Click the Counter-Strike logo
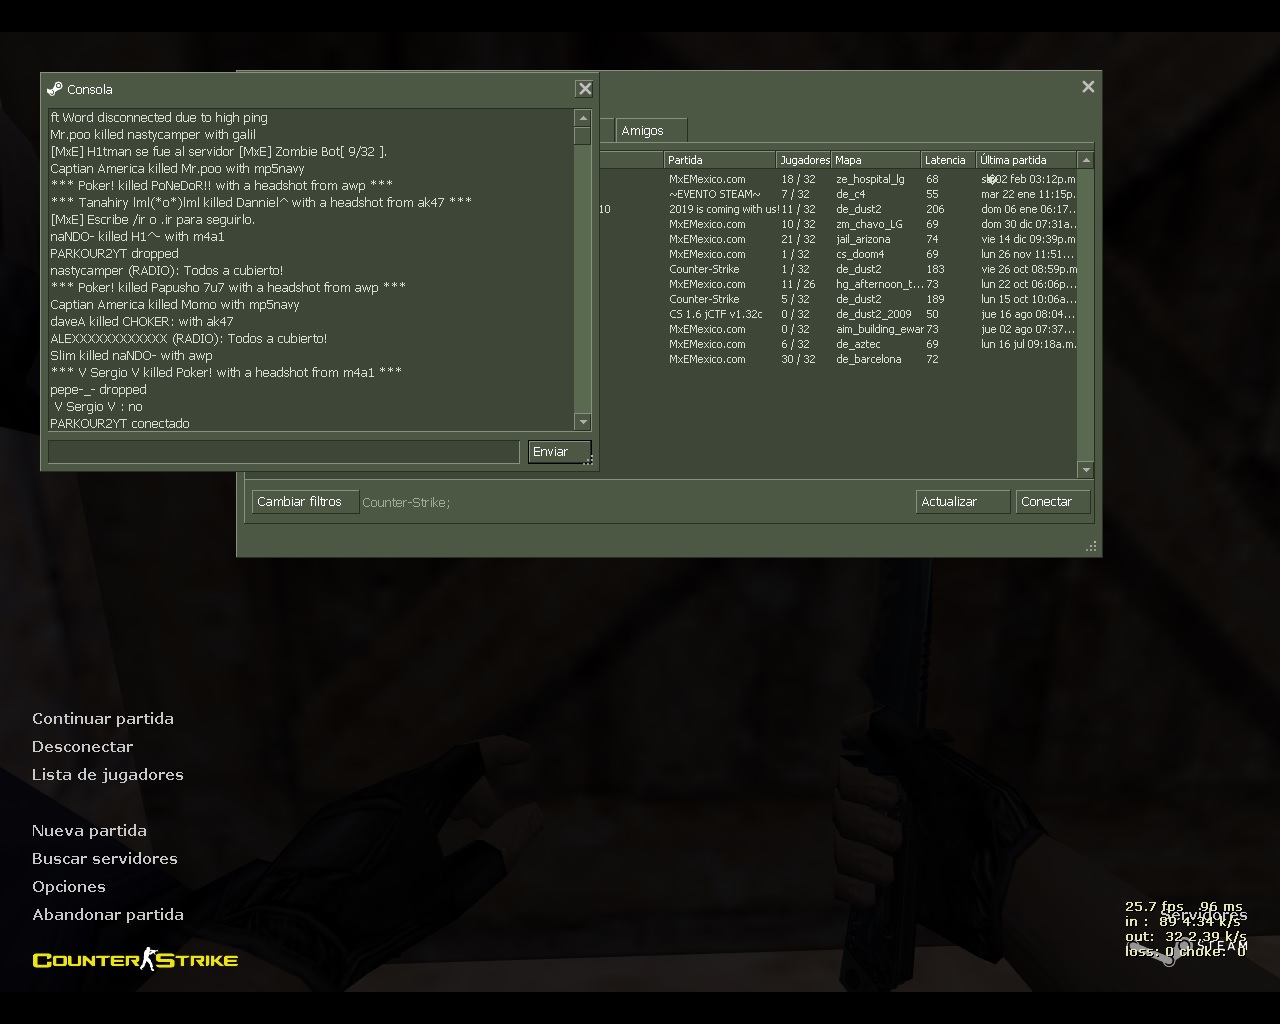 click(135, 960)
